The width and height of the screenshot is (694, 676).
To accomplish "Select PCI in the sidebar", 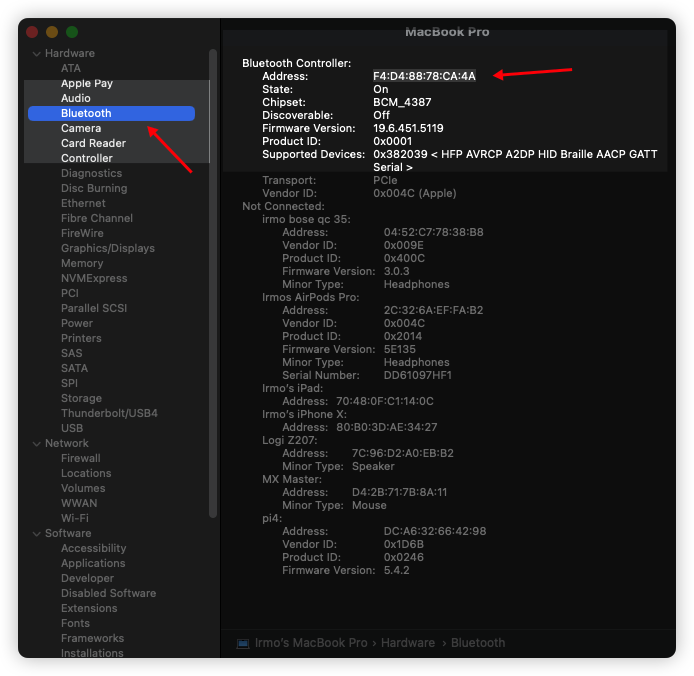I will click(x=70, y=294).
